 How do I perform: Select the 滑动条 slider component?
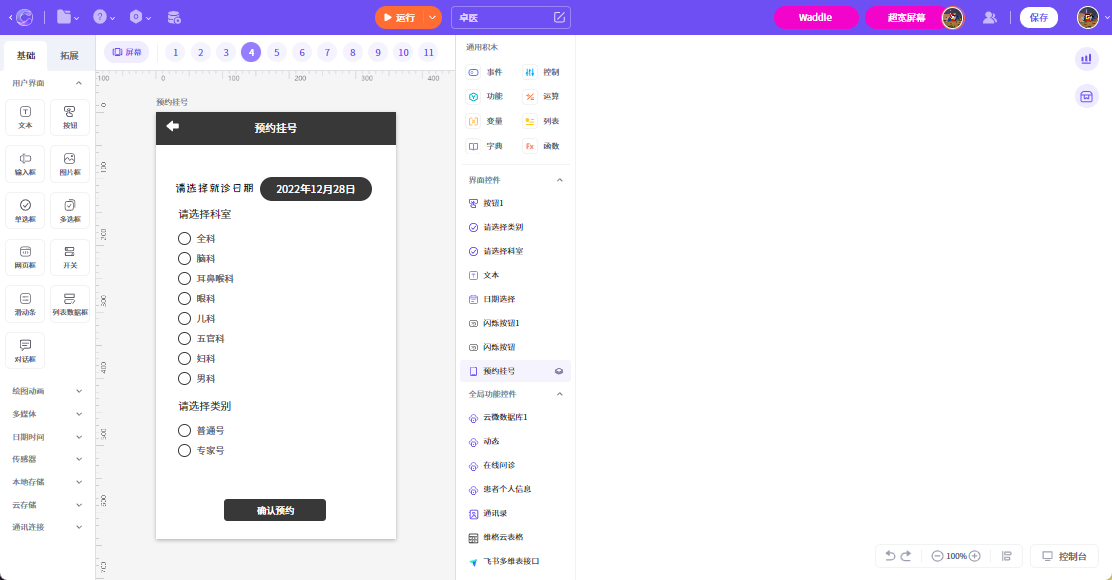[25, 304]
